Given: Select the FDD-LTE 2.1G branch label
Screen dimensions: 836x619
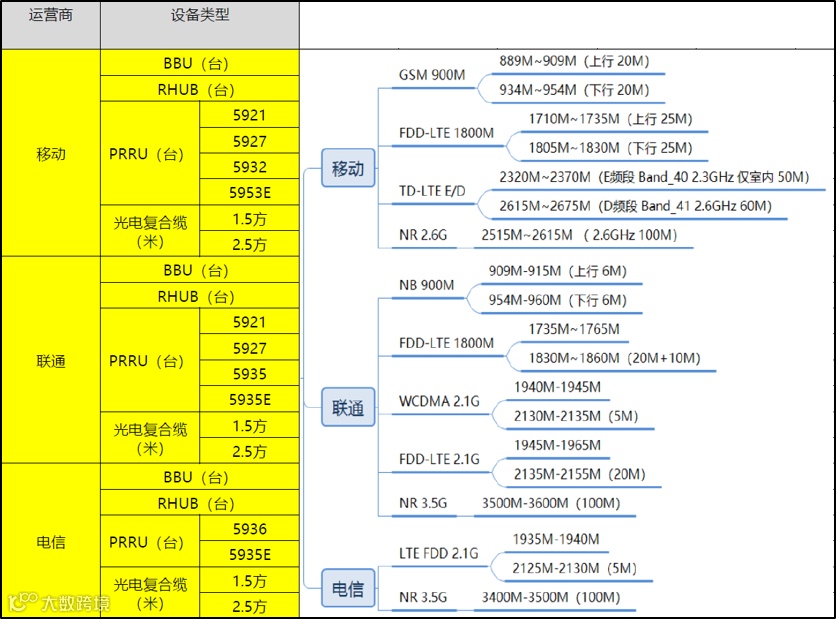Looking at the screenshot, I should point(439,459).
